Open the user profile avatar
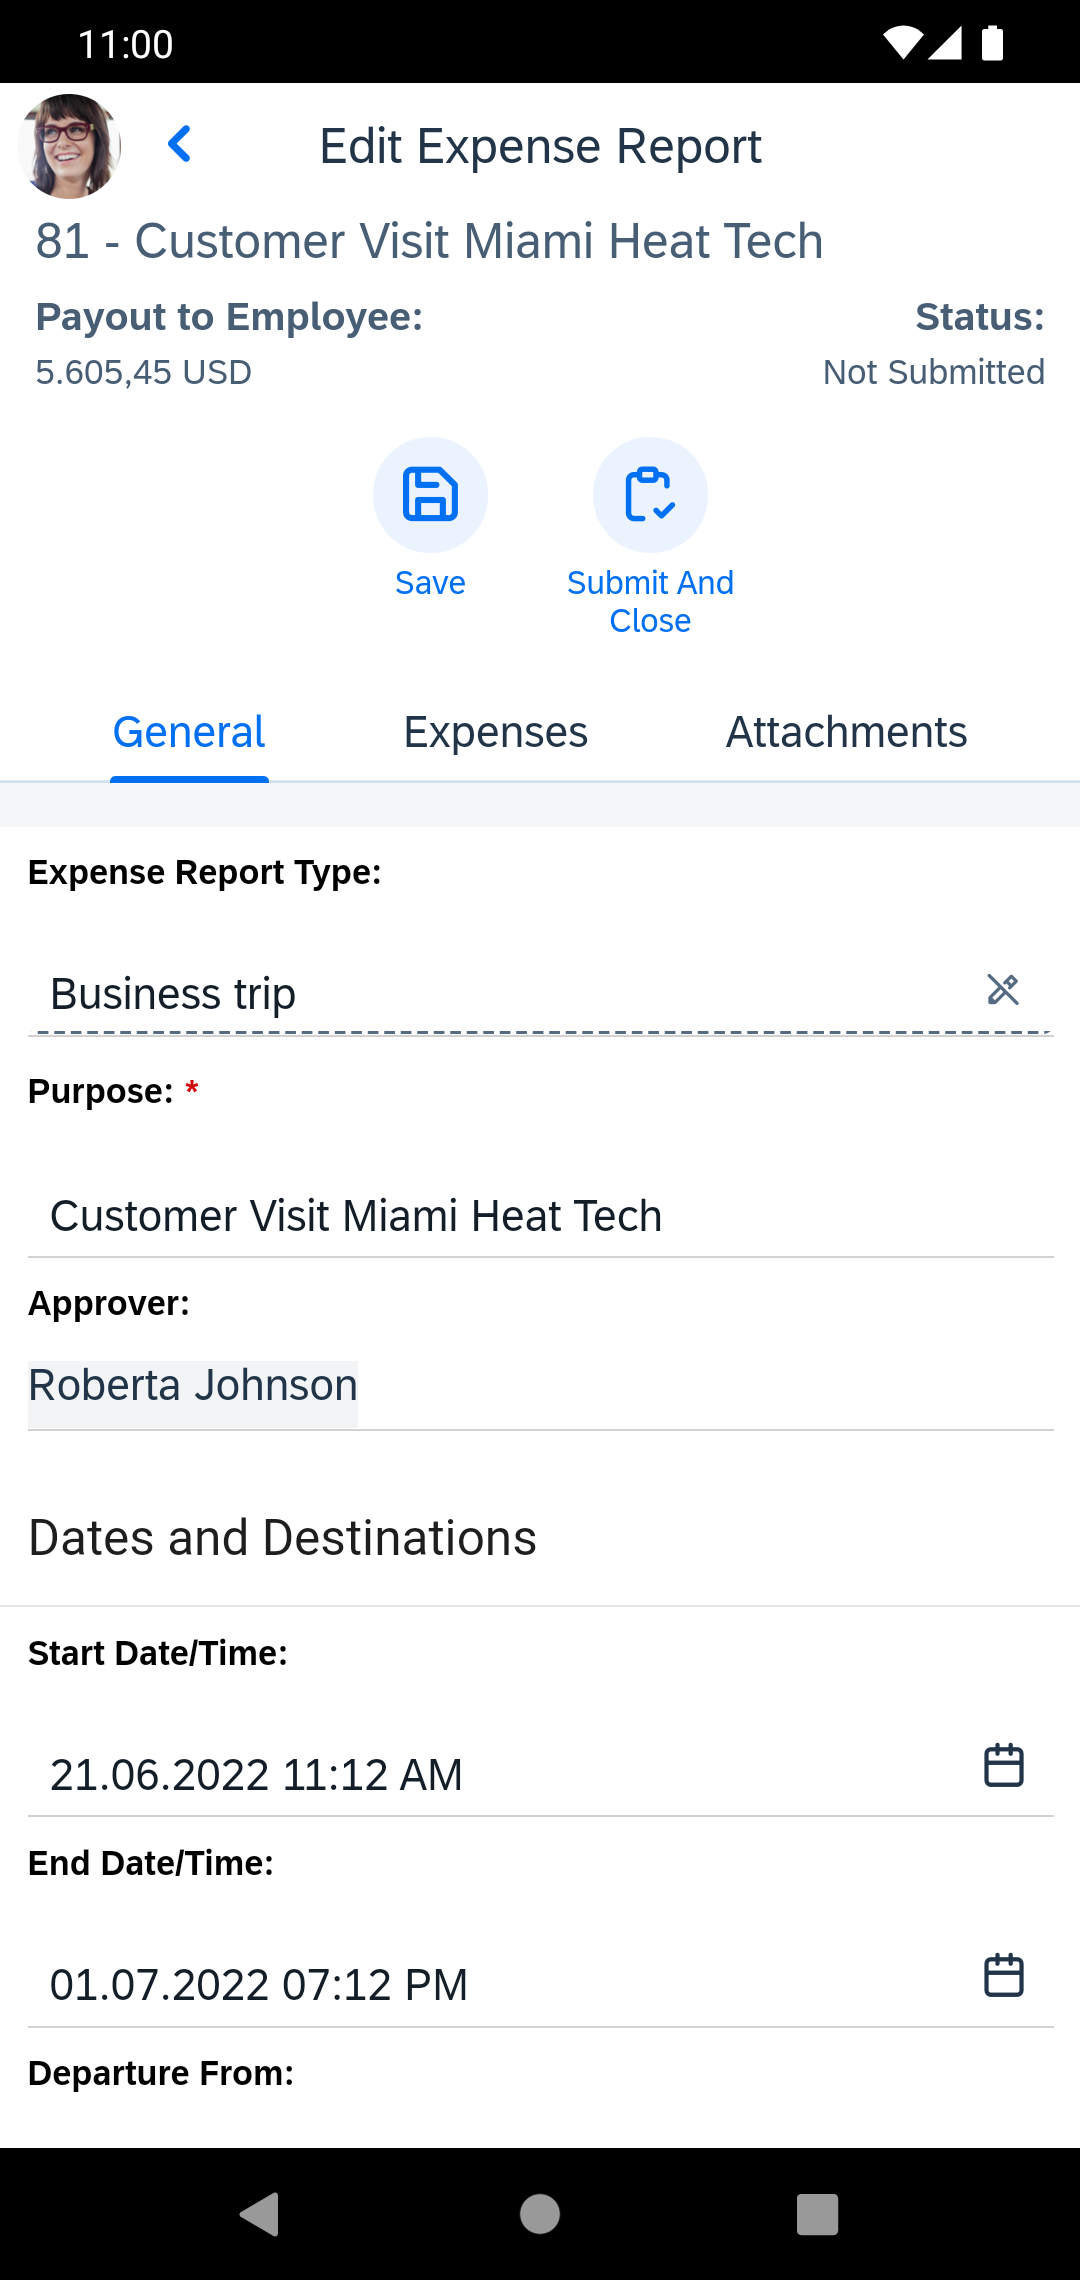The width and height of the screenshot is (1080, 2280). point(70,146)
